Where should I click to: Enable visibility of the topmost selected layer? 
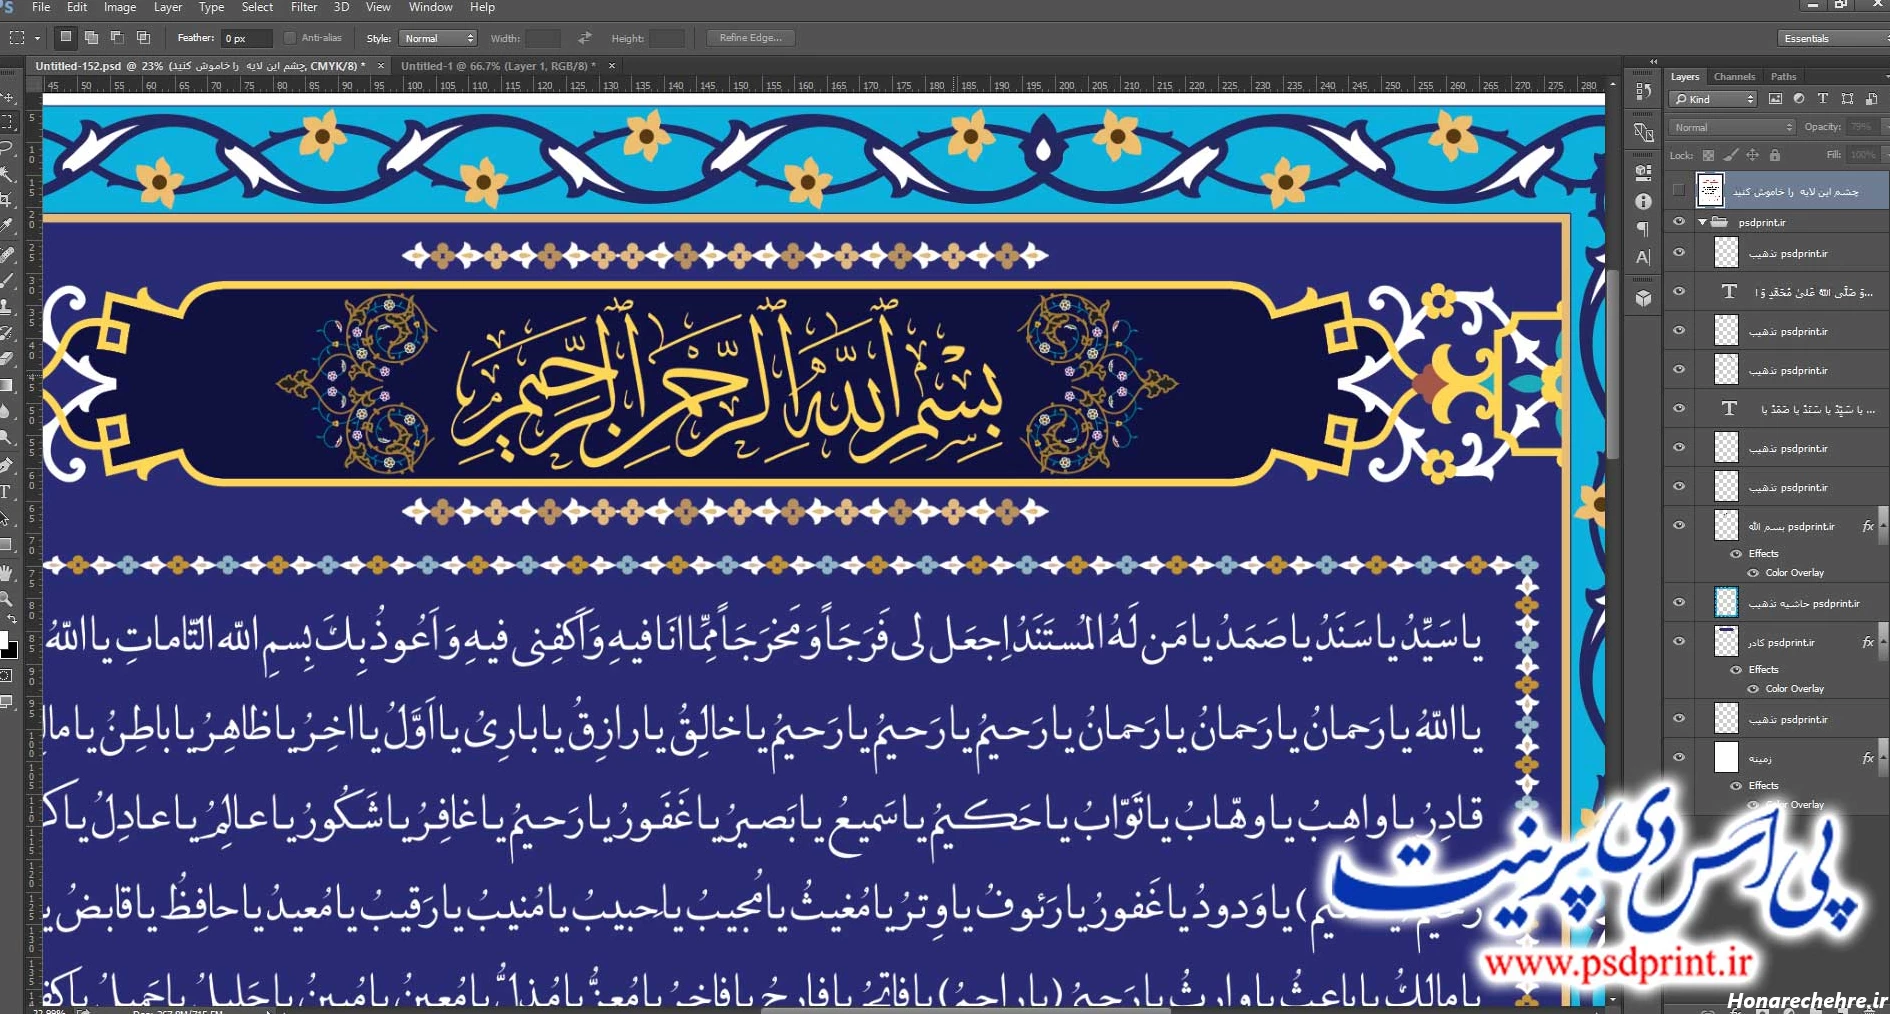pyautogui.click(x=1679, y=189)
